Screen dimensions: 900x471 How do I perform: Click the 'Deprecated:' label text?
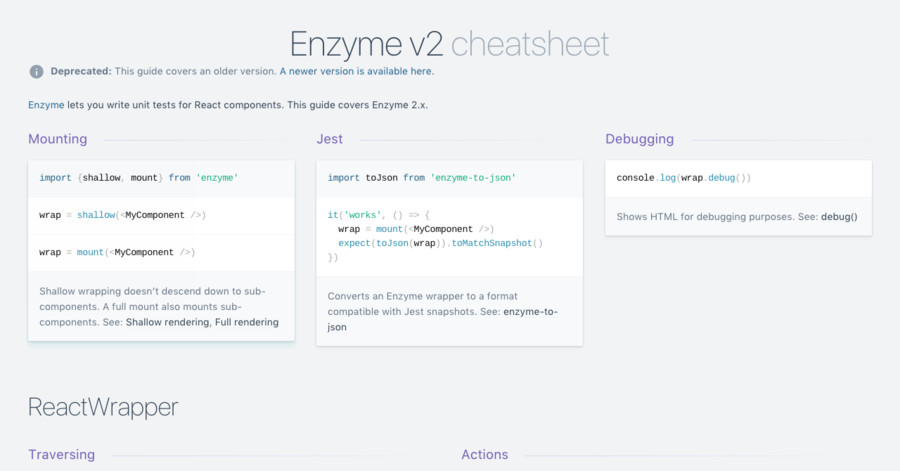click(x=81, y=71)
